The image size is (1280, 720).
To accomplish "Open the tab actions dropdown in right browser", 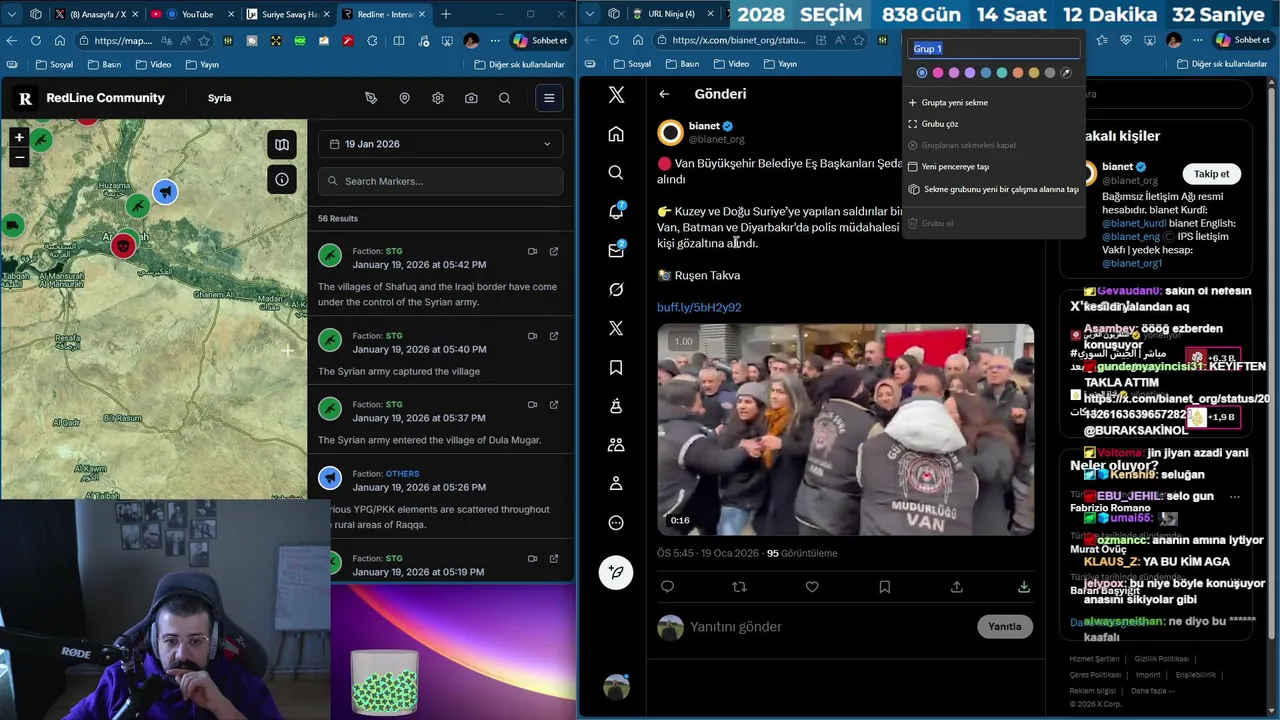I will click(589, 14).
